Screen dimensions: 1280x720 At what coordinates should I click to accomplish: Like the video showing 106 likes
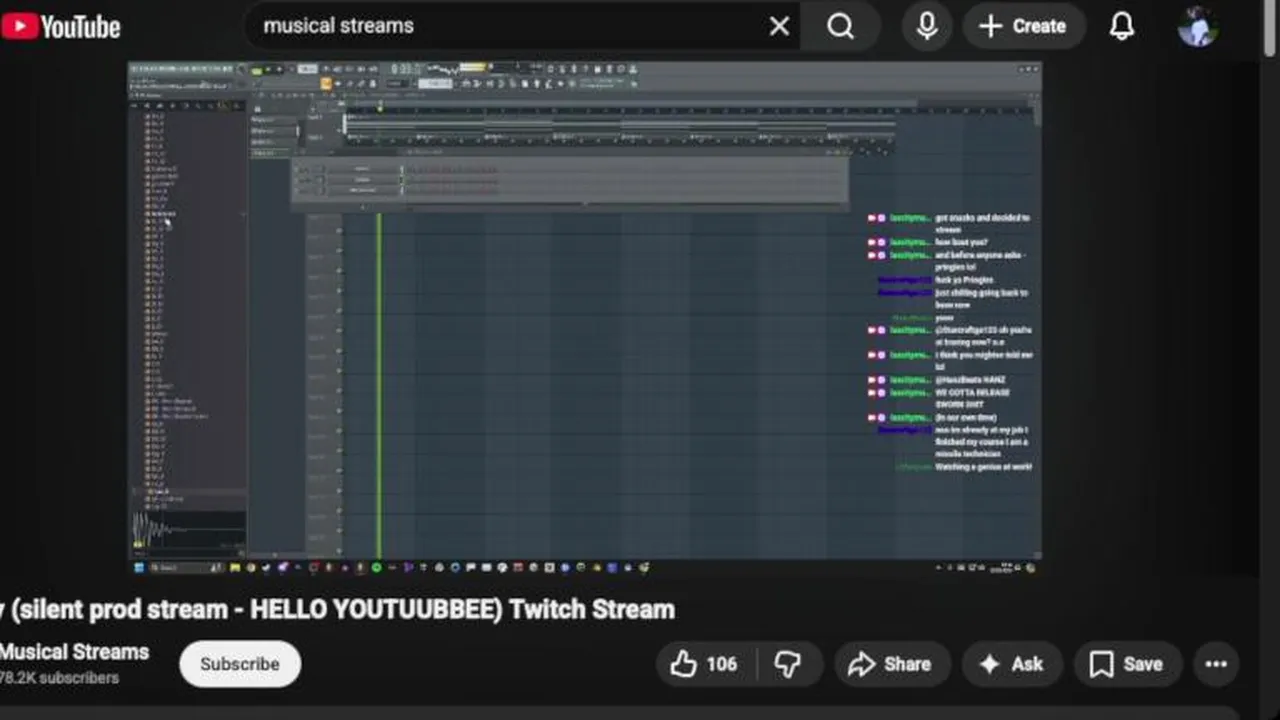[705, 664]
